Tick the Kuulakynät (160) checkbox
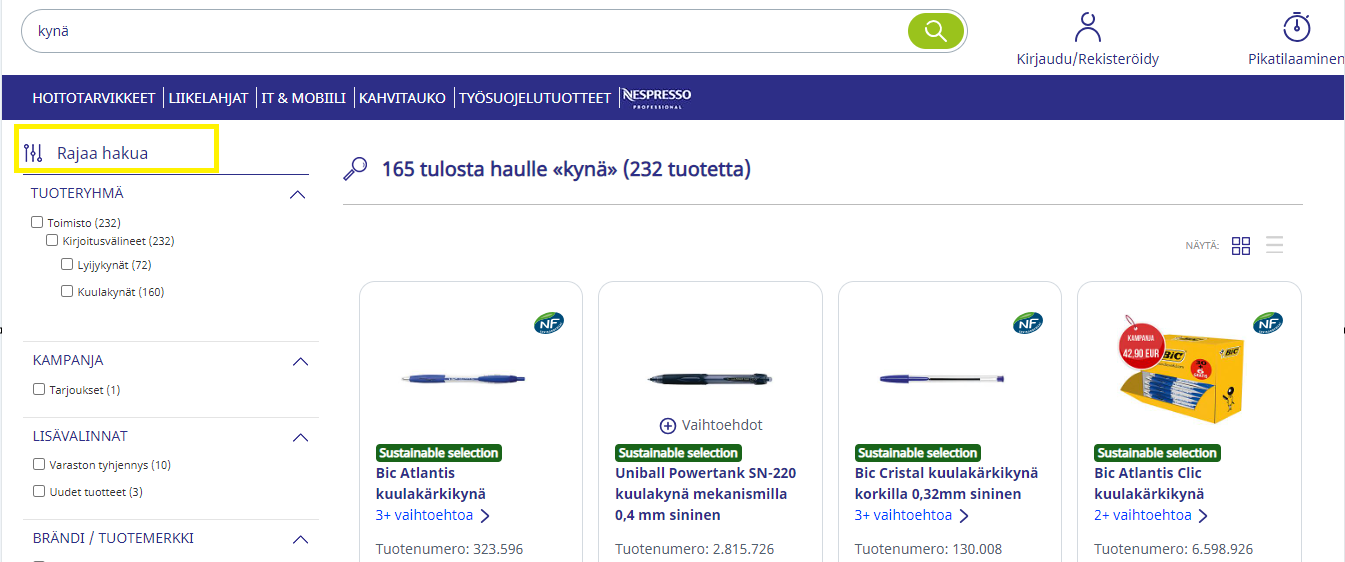The image size is (1345, 562). click(x=67, y=291)
